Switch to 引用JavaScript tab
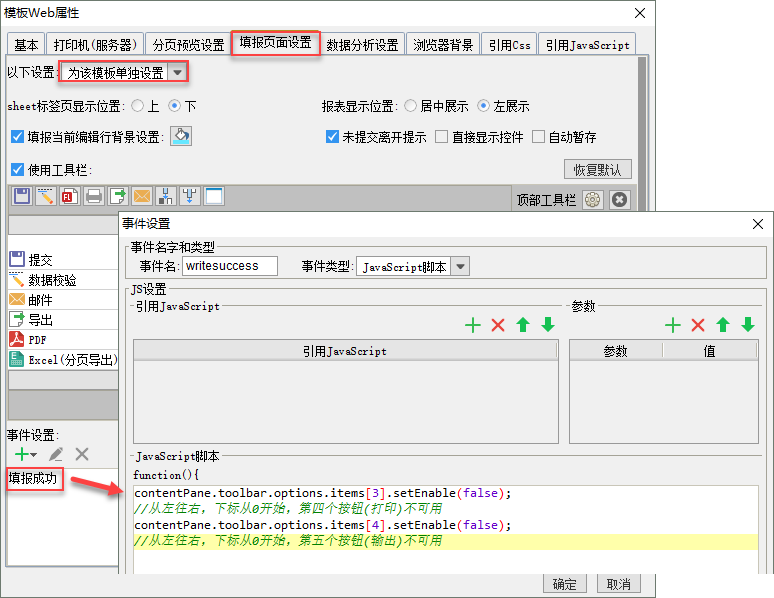The height and width of the screenshot is (598, 774). pos(587,45)
